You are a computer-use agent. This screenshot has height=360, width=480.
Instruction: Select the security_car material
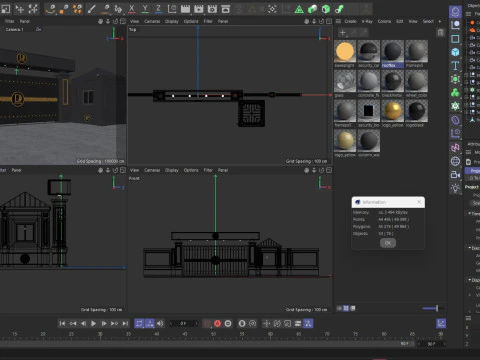tap(369, 51)
